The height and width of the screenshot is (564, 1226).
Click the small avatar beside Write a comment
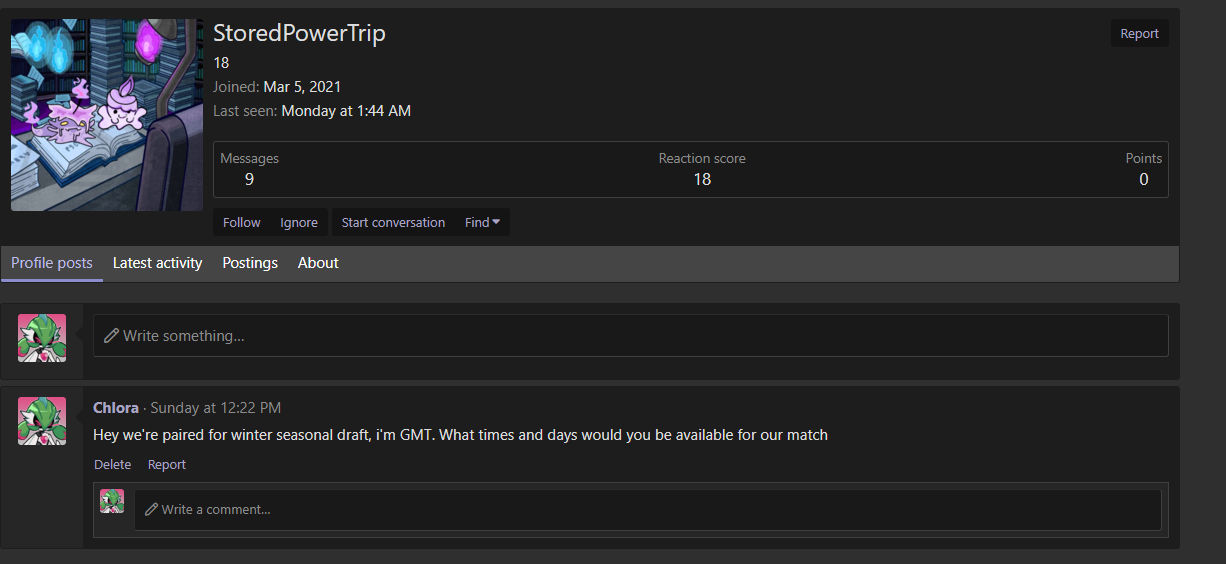pos(112,501)
